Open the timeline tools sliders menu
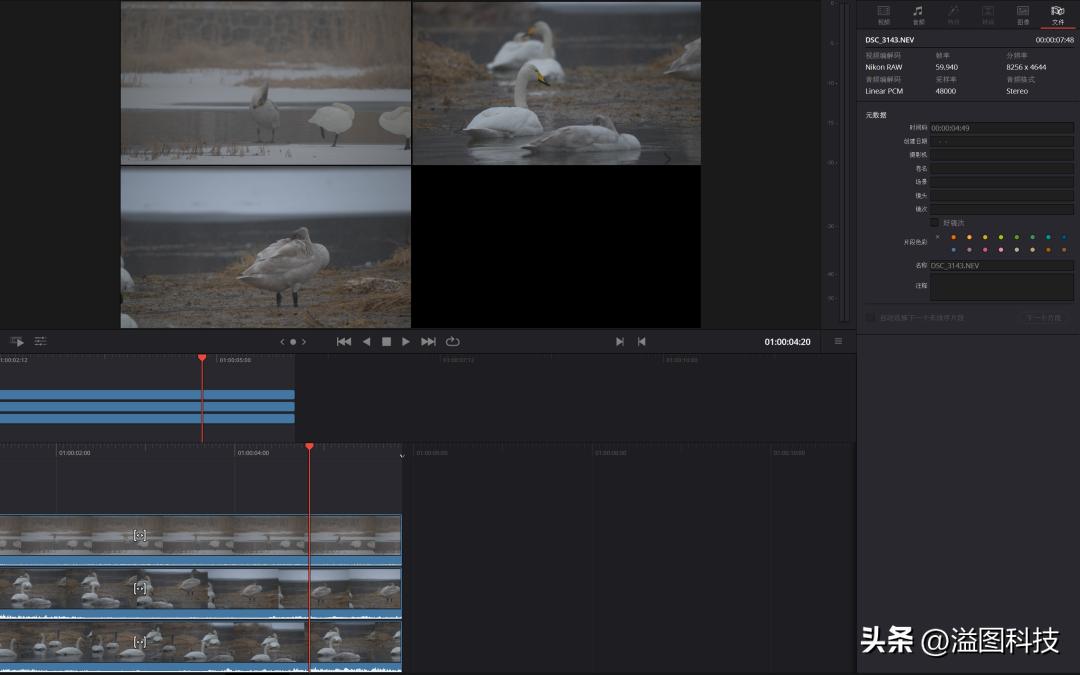 pyautogui.click(x=41, y=342)
